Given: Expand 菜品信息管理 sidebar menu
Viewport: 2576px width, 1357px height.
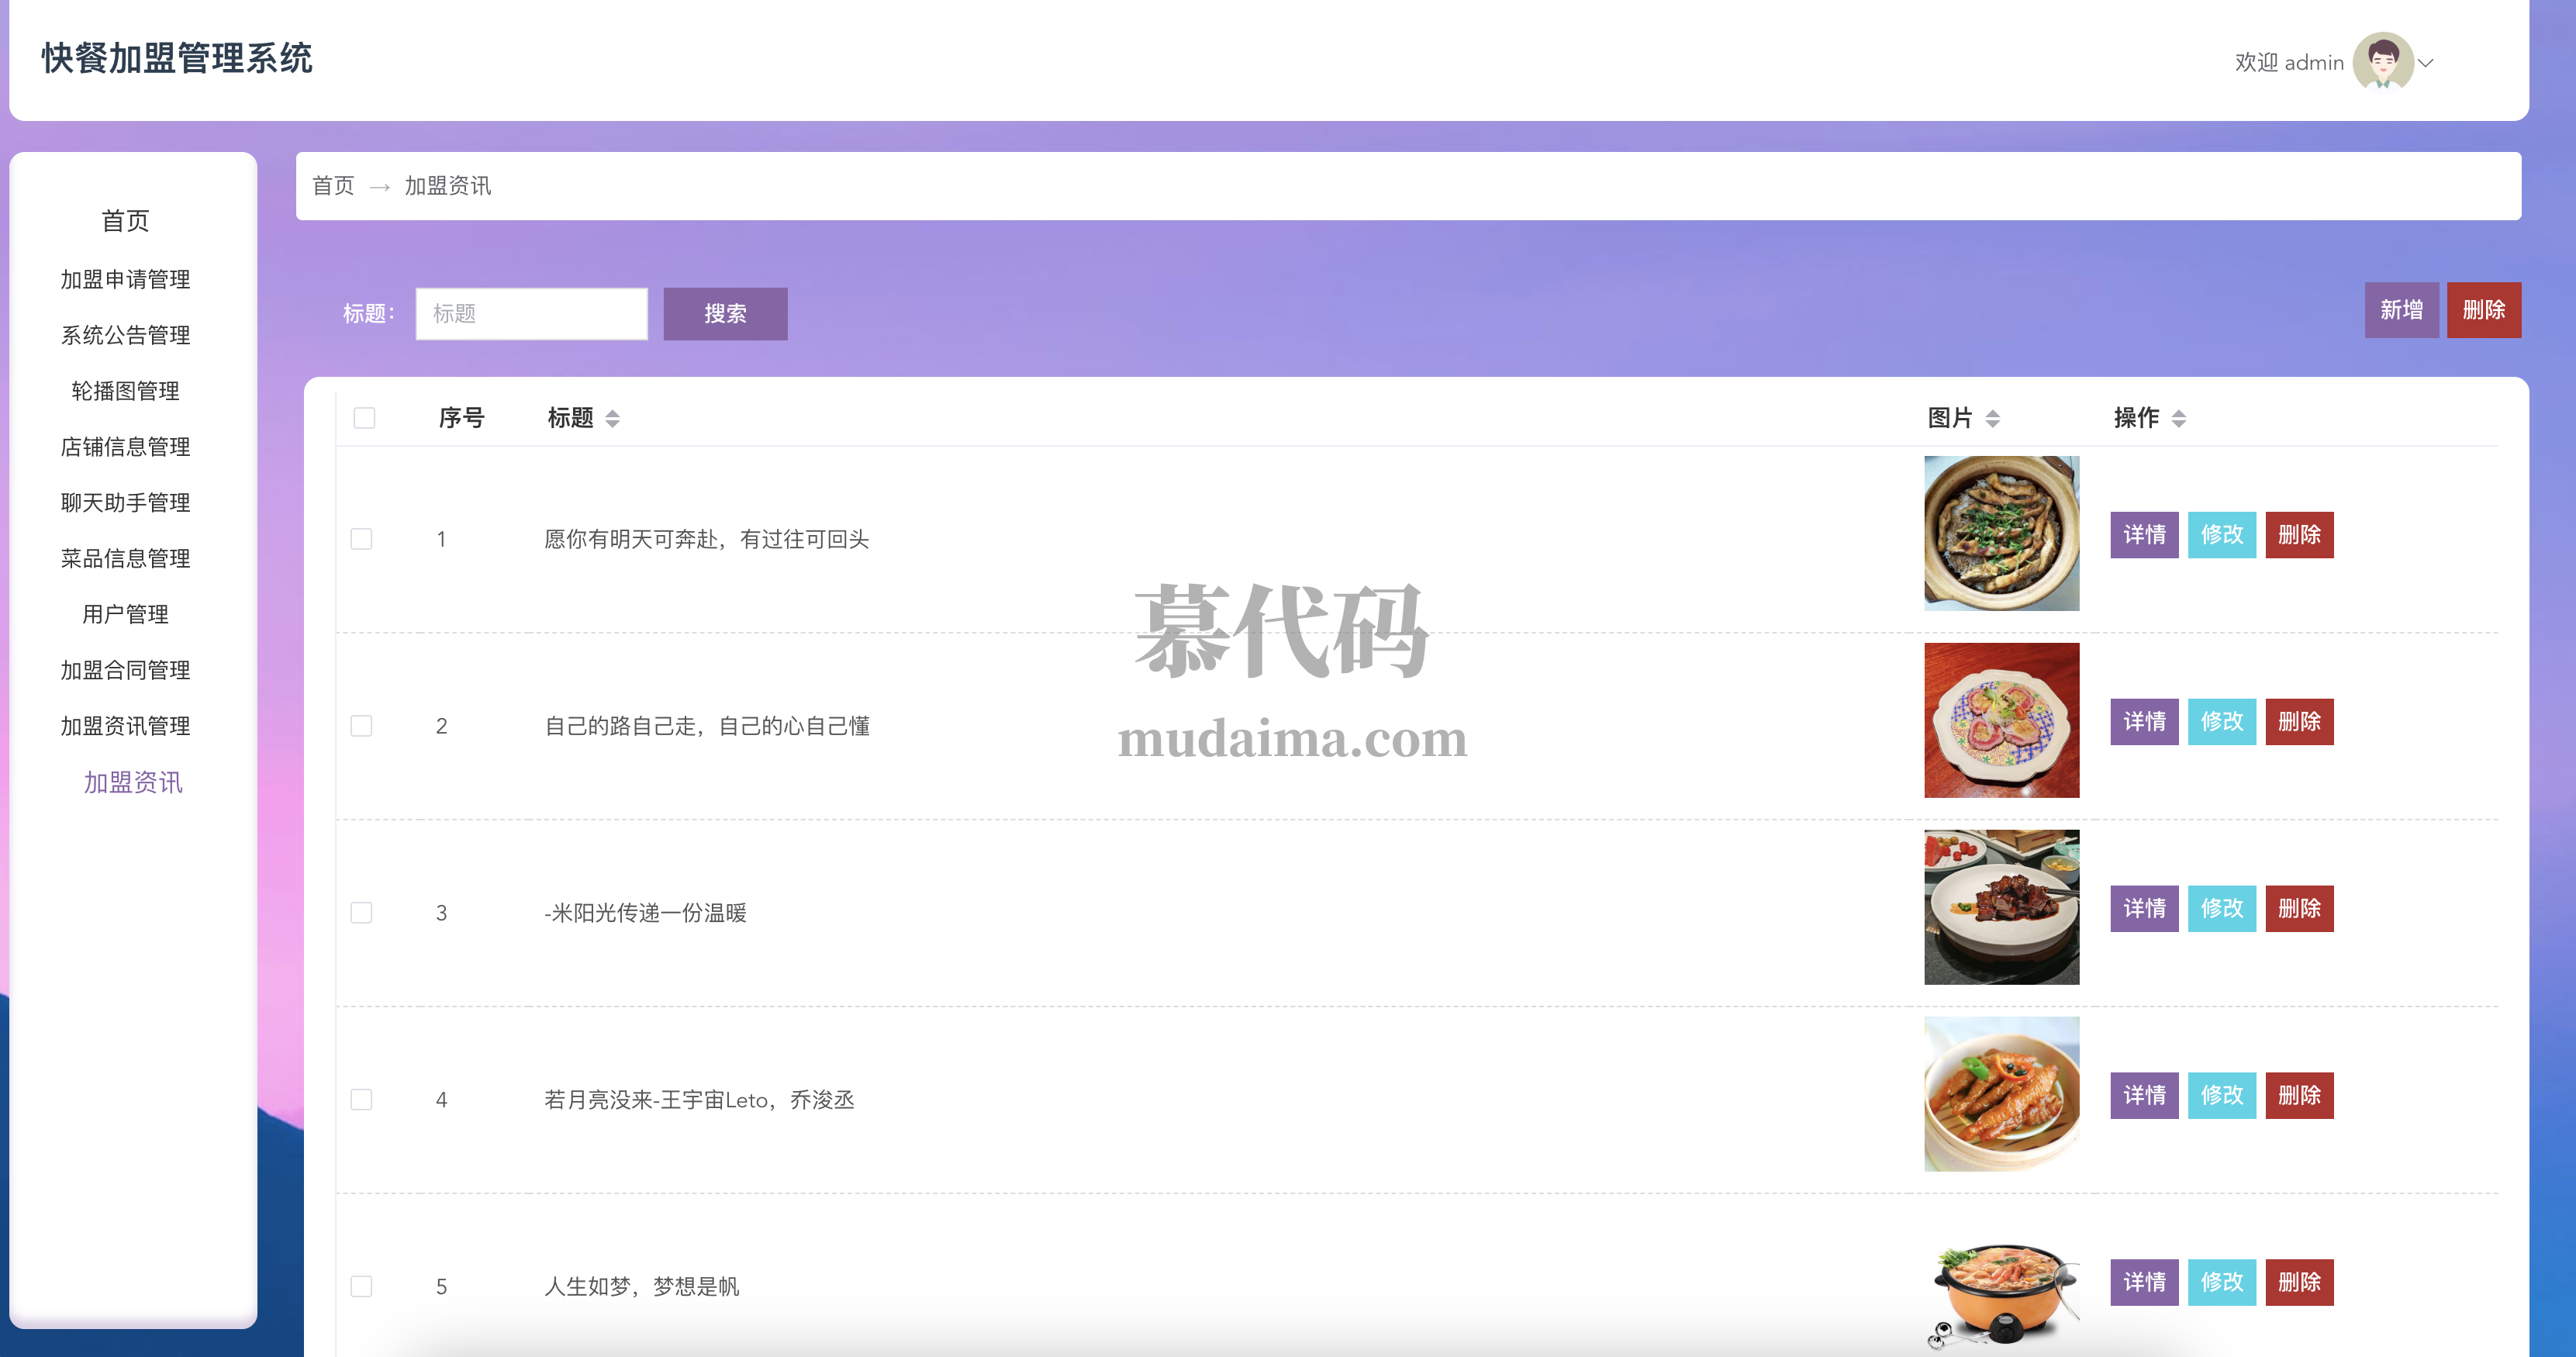Looking at the screenshot, I should coord(125,558).
